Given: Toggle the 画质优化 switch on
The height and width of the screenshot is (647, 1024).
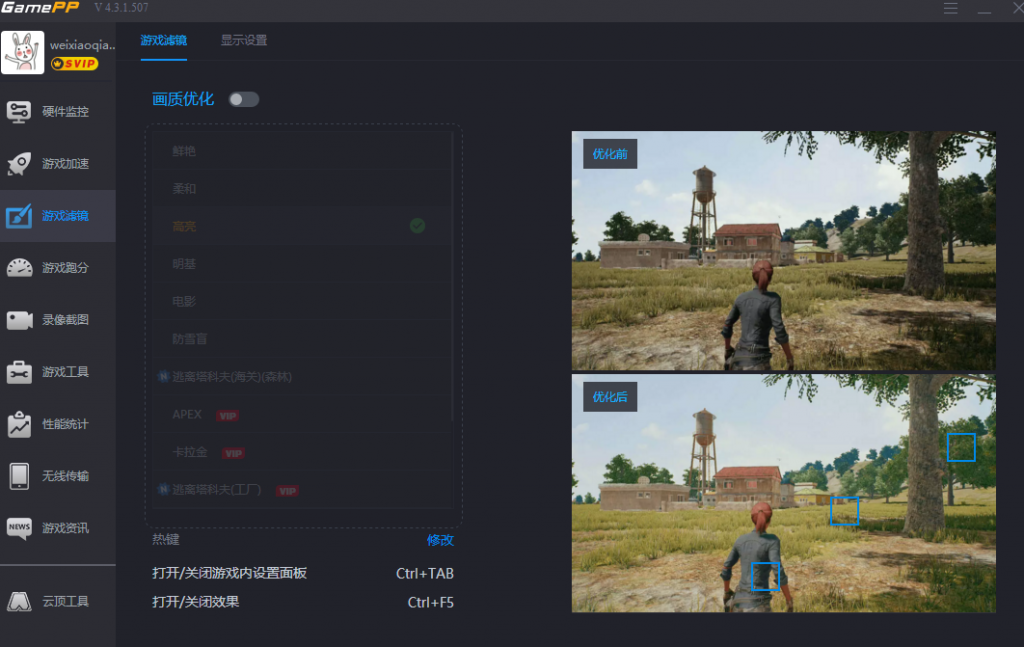Looking at the screenshot, I should coord(244,99).
